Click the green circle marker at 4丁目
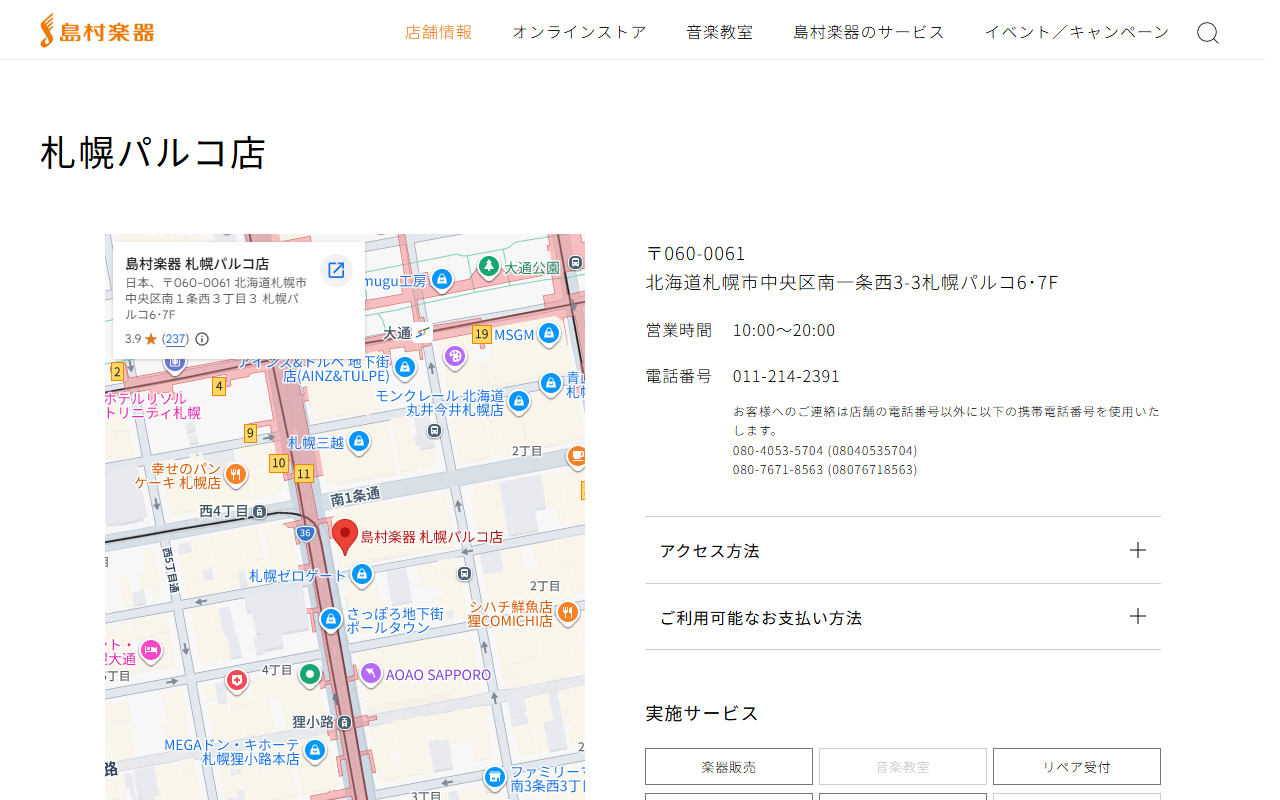Screen dimensions: 1280x800 pyautogui.click(x=310, y=674)
